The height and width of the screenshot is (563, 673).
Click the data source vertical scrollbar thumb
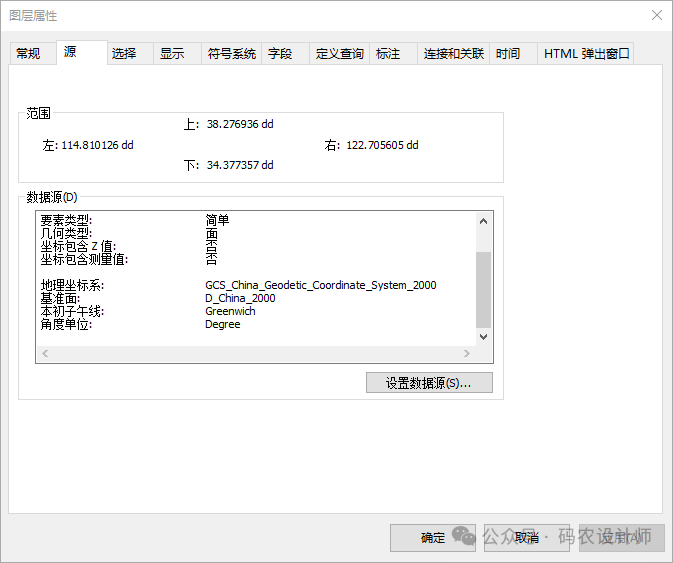pyautogui.click(x=484, y=289)
